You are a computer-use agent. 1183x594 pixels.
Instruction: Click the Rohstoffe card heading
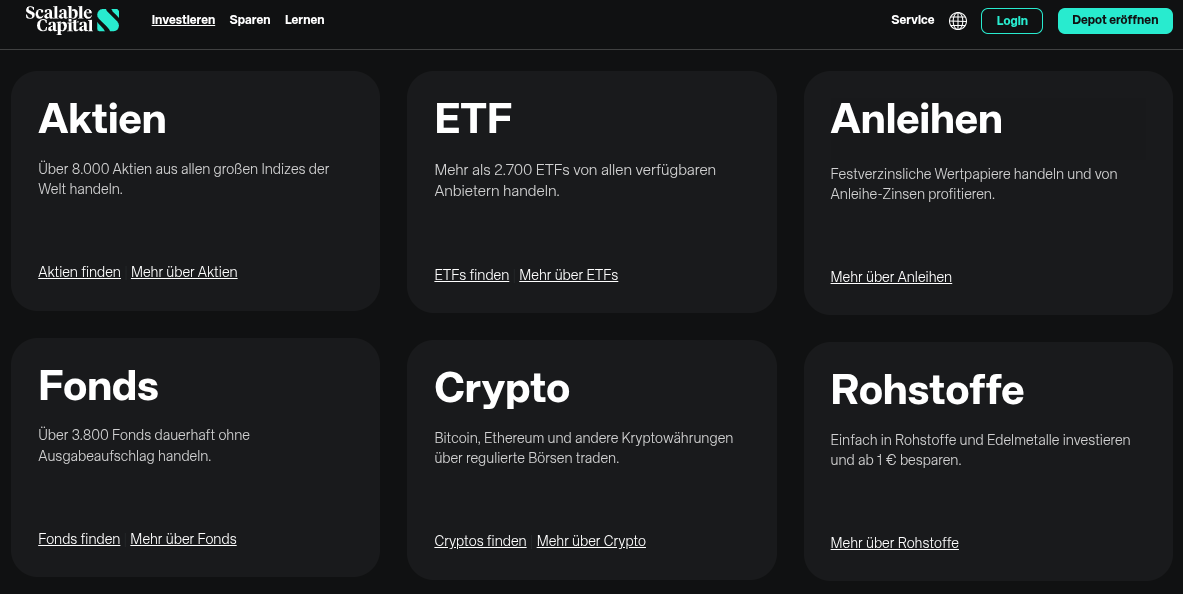pos(927,390)
